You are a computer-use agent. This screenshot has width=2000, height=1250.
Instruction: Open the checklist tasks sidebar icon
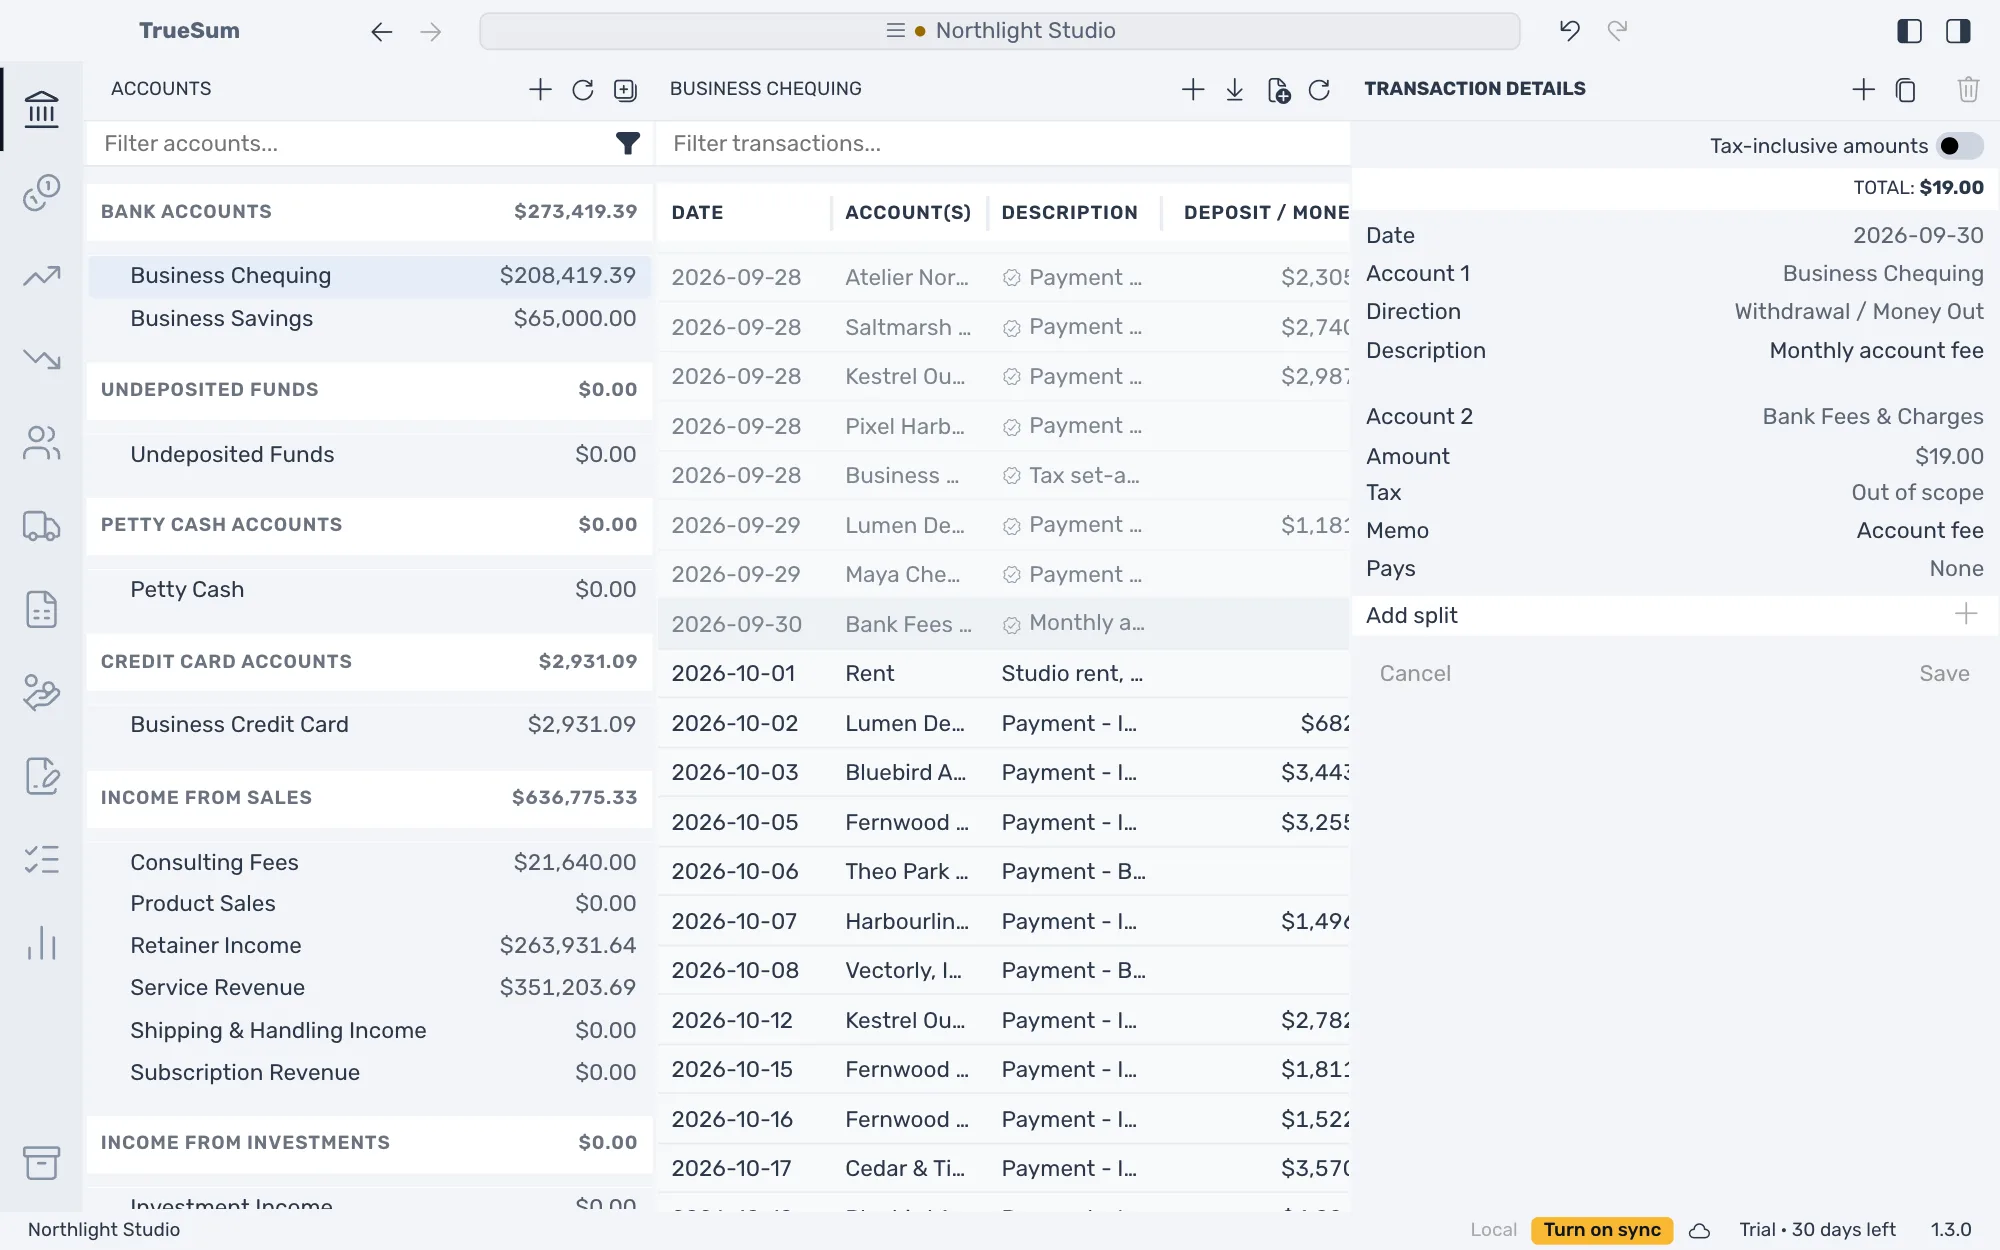coord(41,860)
